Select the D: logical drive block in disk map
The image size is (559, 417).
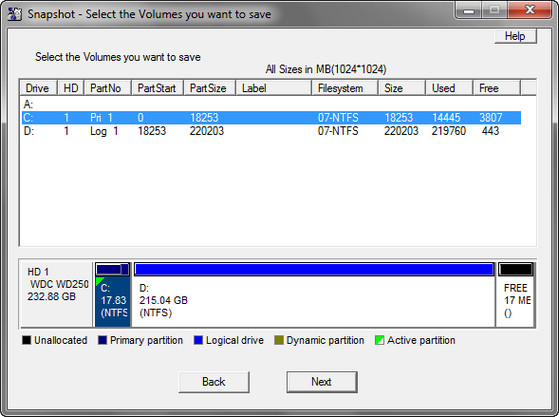click(x=314, y=295)
